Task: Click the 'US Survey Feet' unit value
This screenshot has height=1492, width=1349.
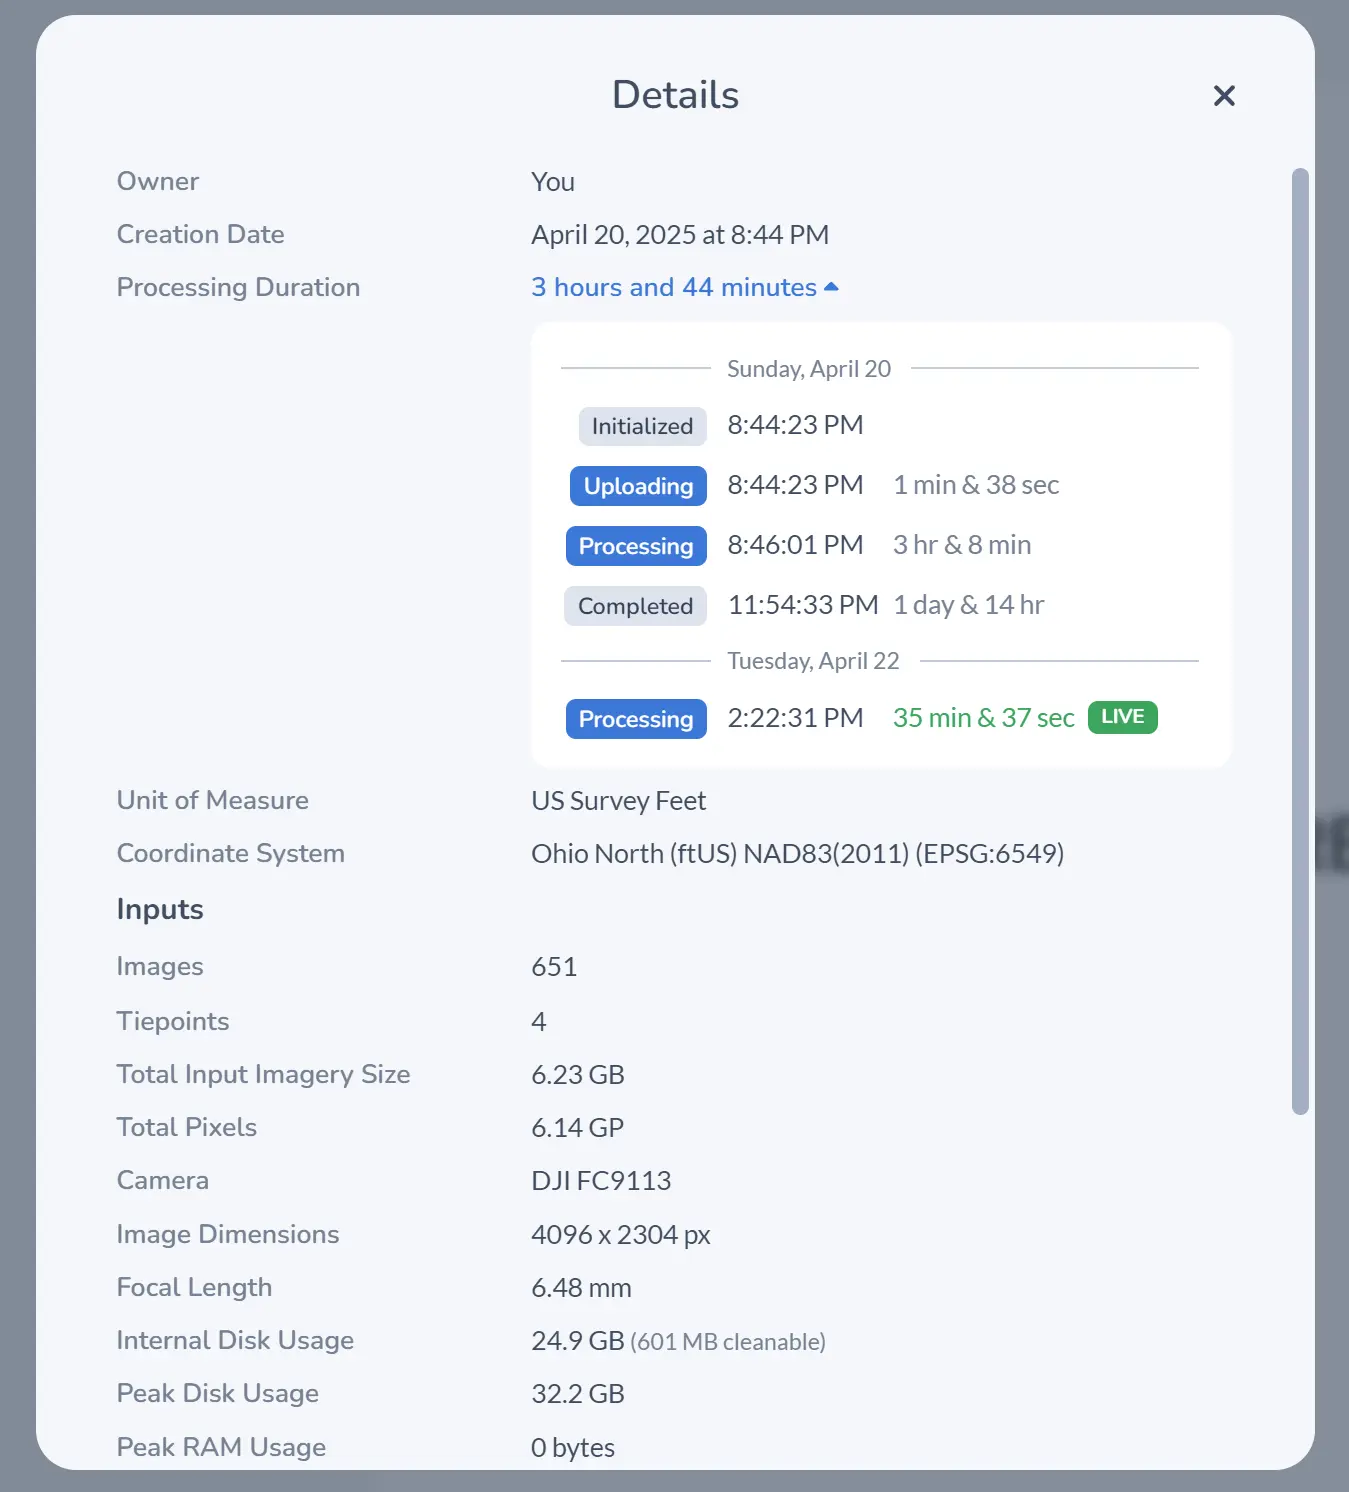Action: (618, 801)
